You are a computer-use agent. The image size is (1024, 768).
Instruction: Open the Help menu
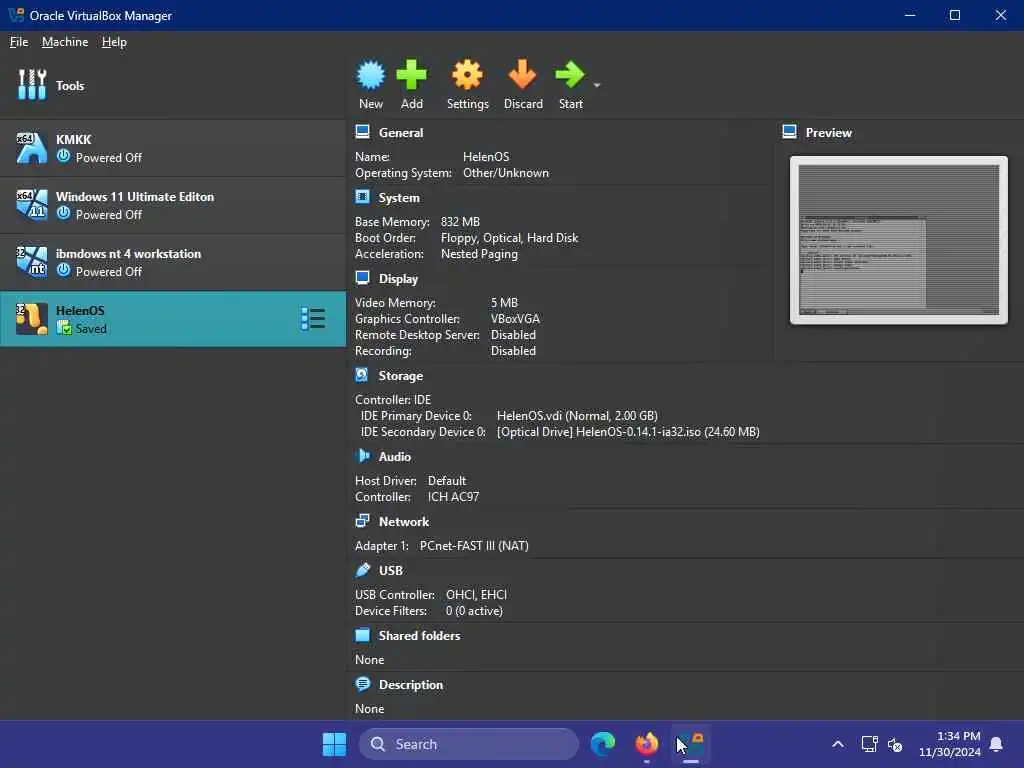click(x=114, y=42)
